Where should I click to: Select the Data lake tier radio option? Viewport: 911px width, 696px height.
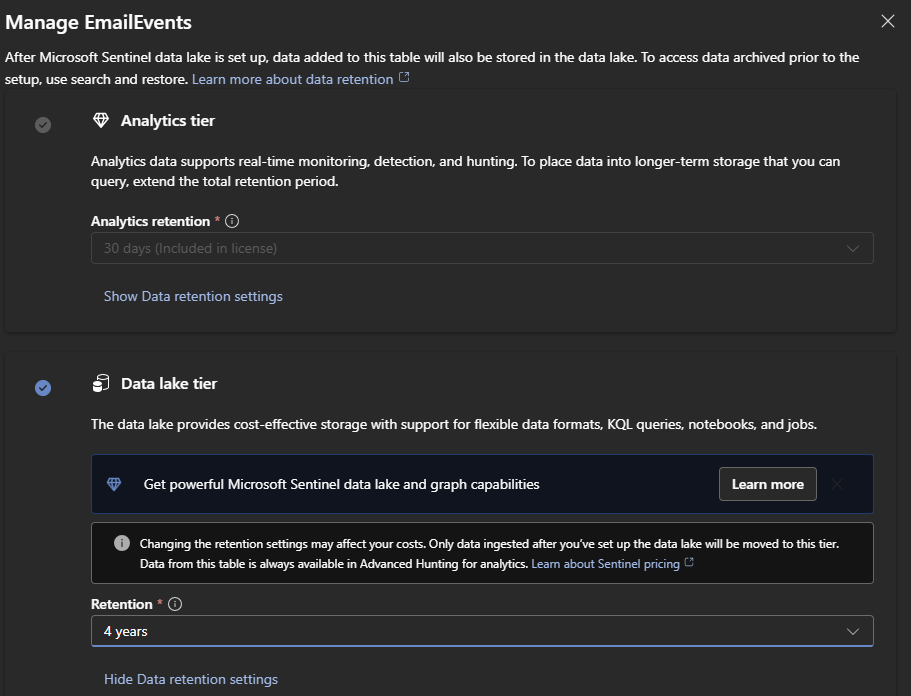(x=43, y=388)
